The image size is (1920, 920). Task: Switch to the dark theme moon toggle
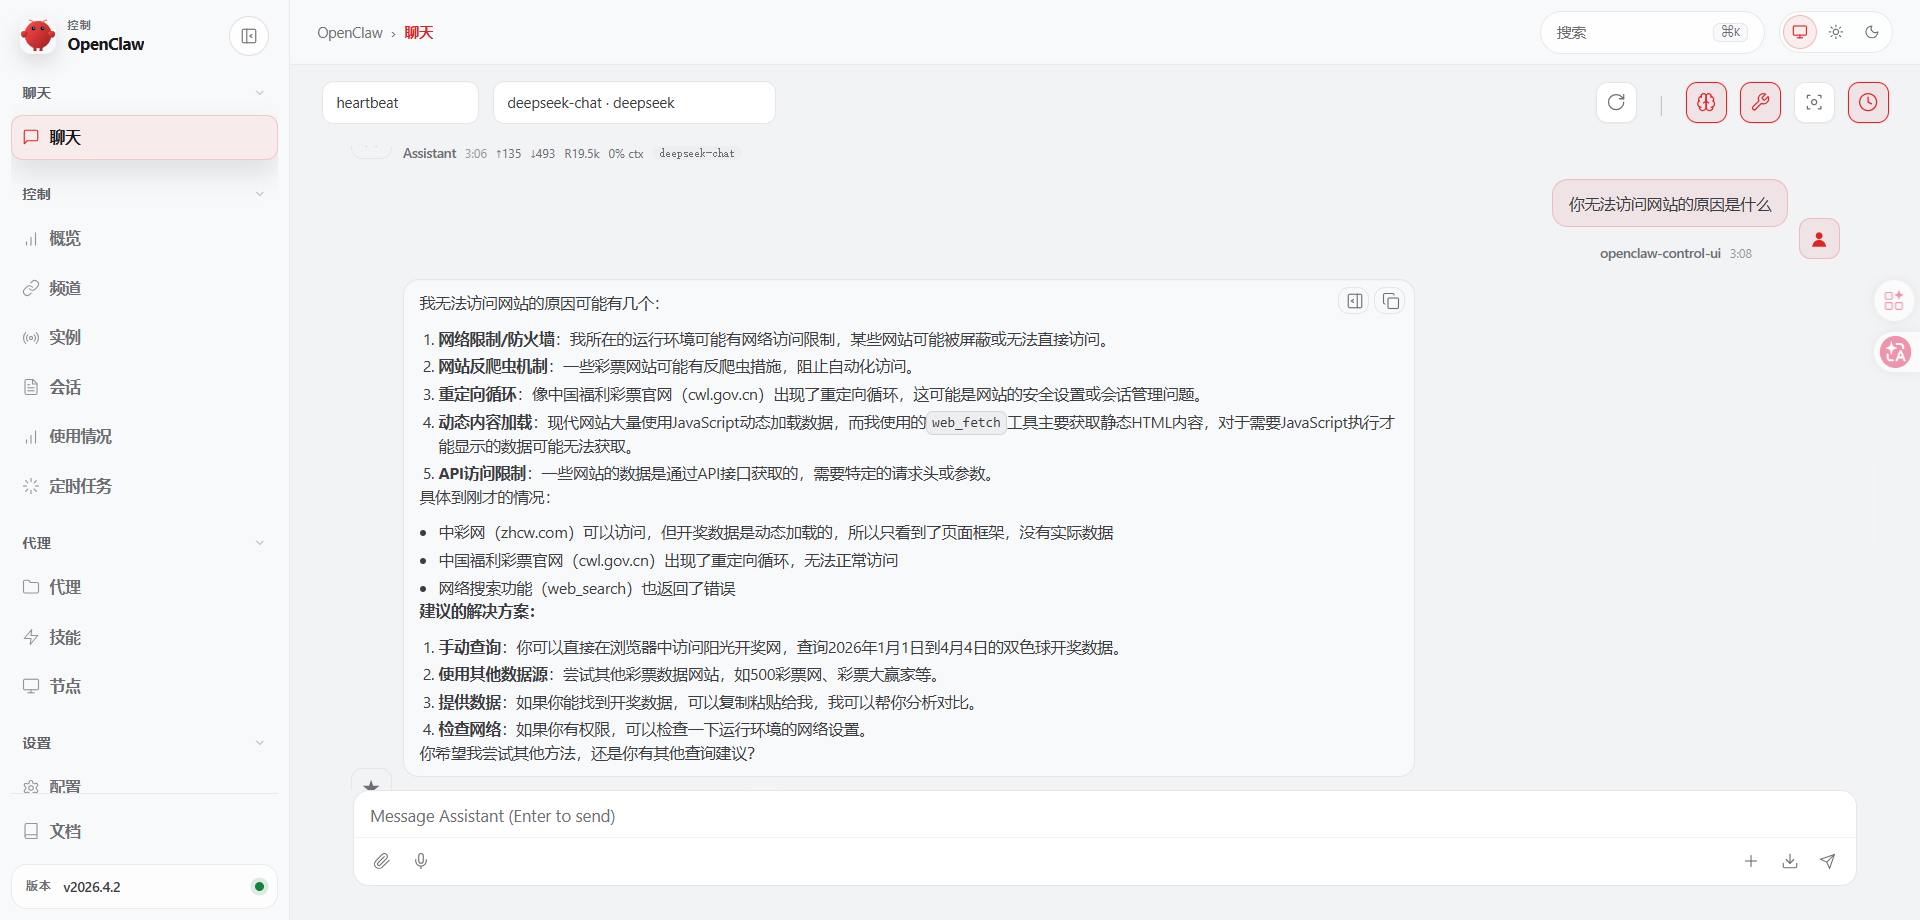click(1872, 32)
